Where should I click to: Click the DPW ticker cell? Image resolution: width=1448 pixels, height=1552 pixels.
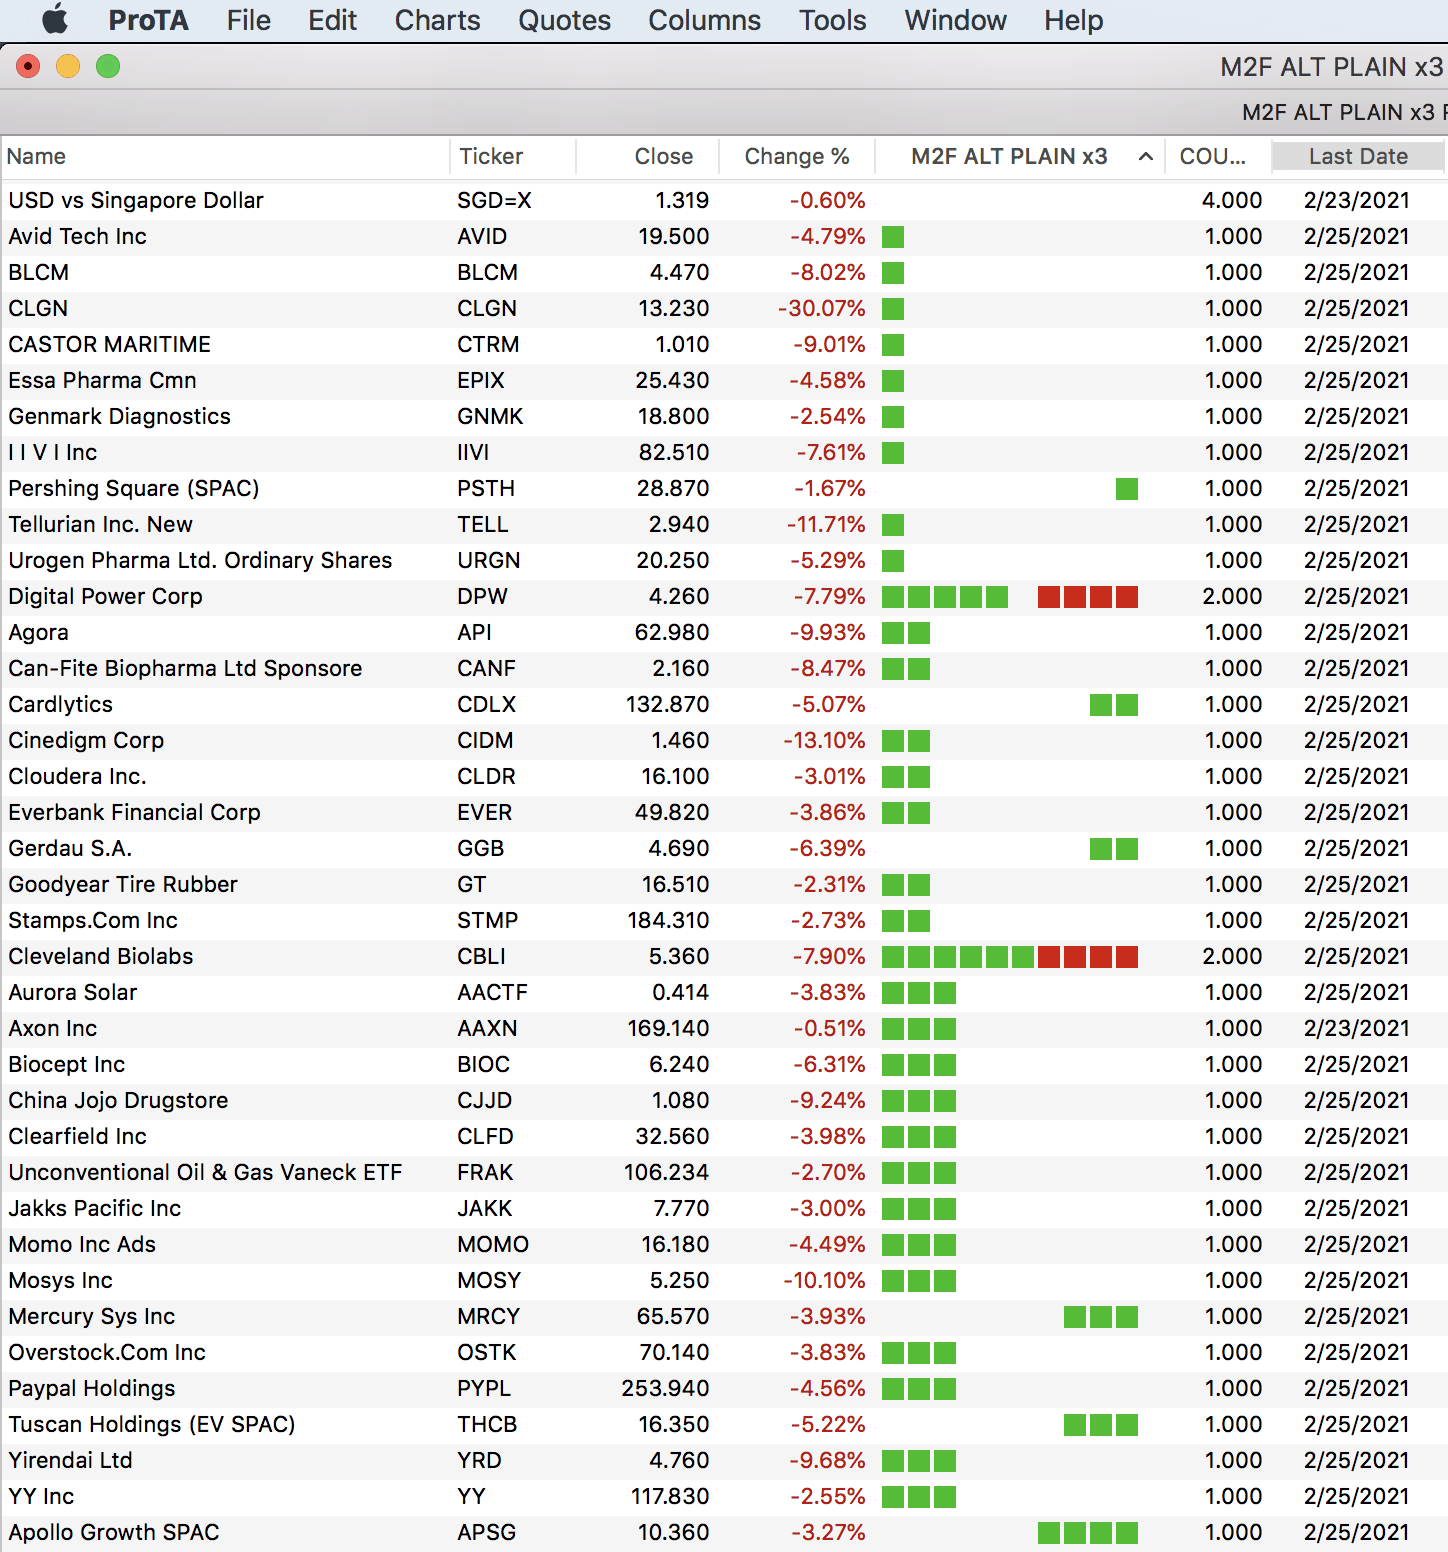click(x=482, y=597)
